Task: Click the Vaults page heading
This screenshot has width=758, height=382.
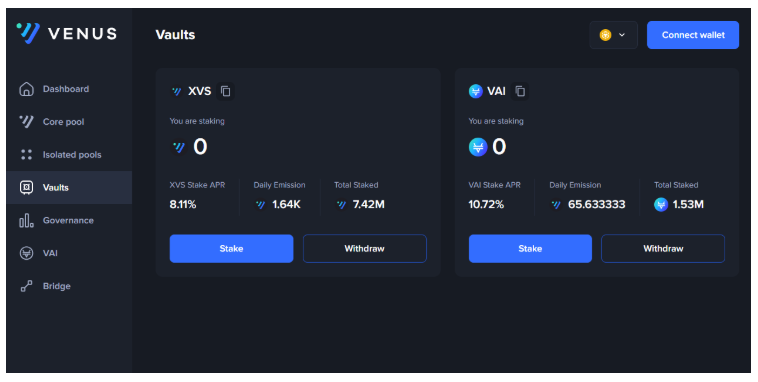Action: coord(175,35)
